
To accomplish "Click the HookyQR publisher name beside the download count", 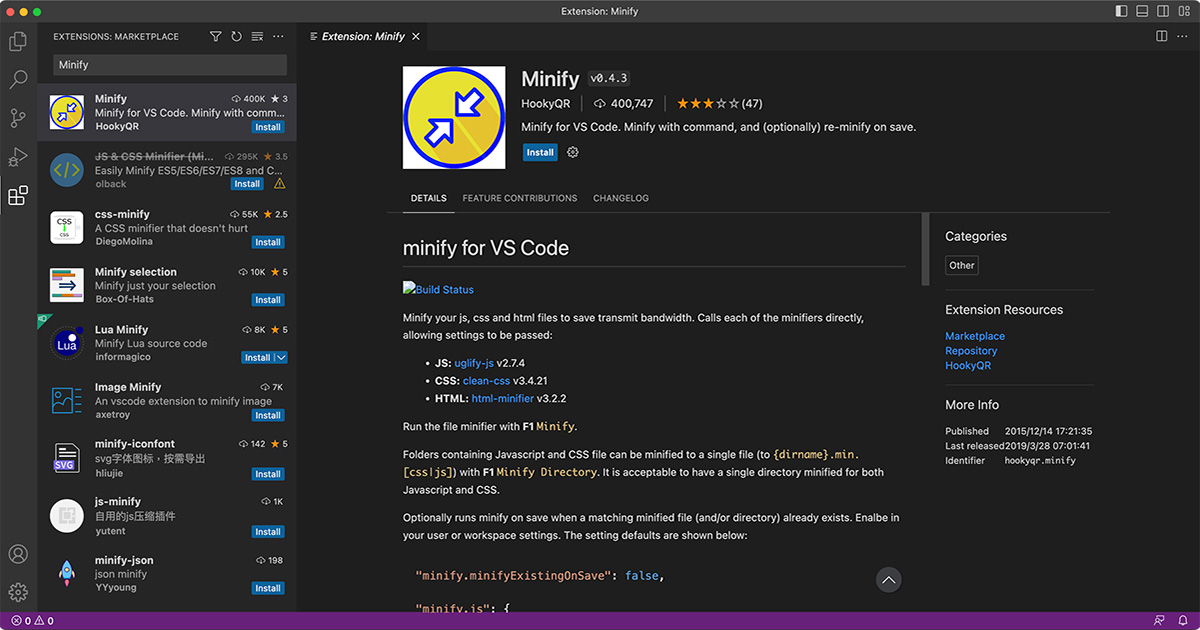I will pyautogui.click(x=546, y=103).
